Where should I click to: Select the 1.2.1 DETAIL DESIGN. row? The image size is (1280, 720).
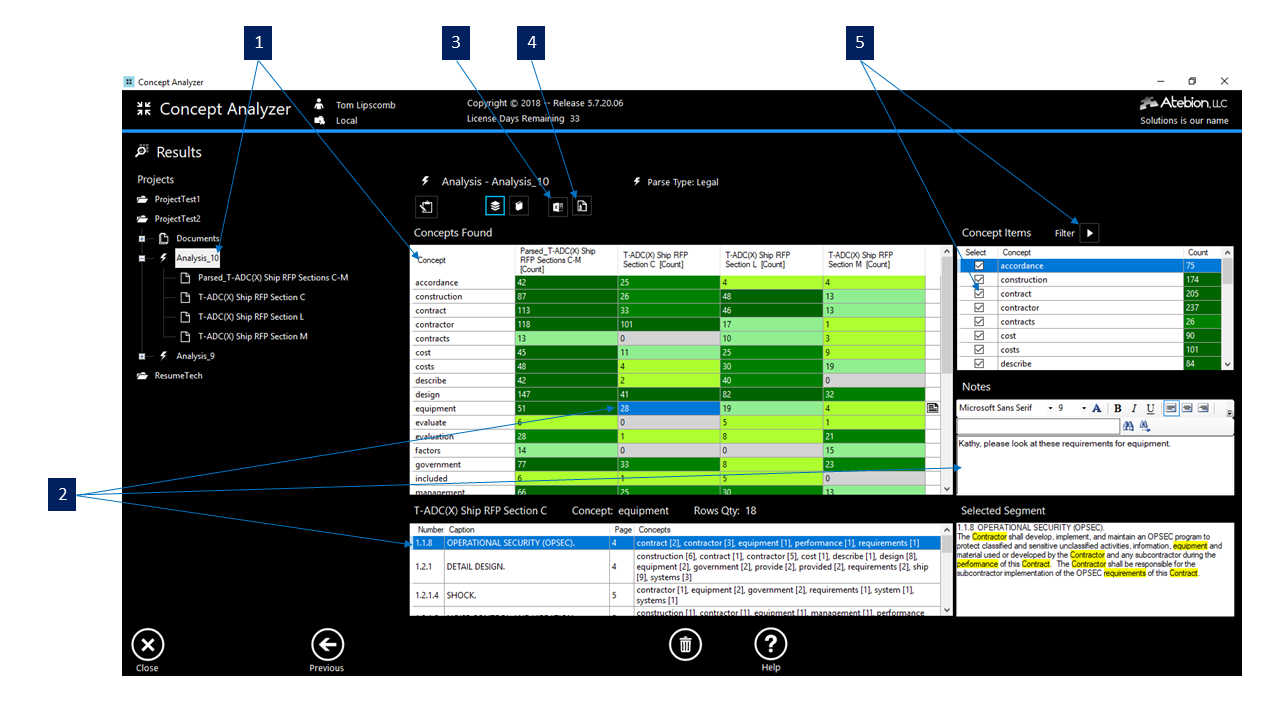[x=675, y=567]
